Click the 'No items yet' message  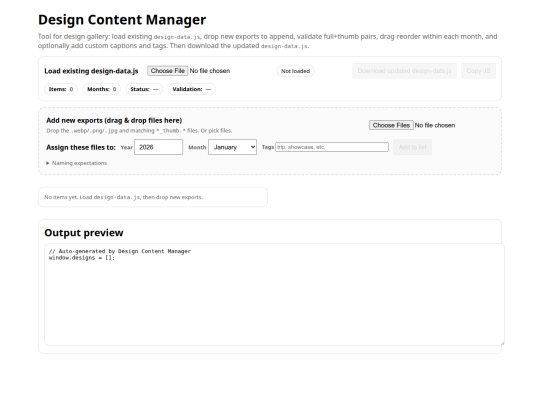[x=123, y=197]
